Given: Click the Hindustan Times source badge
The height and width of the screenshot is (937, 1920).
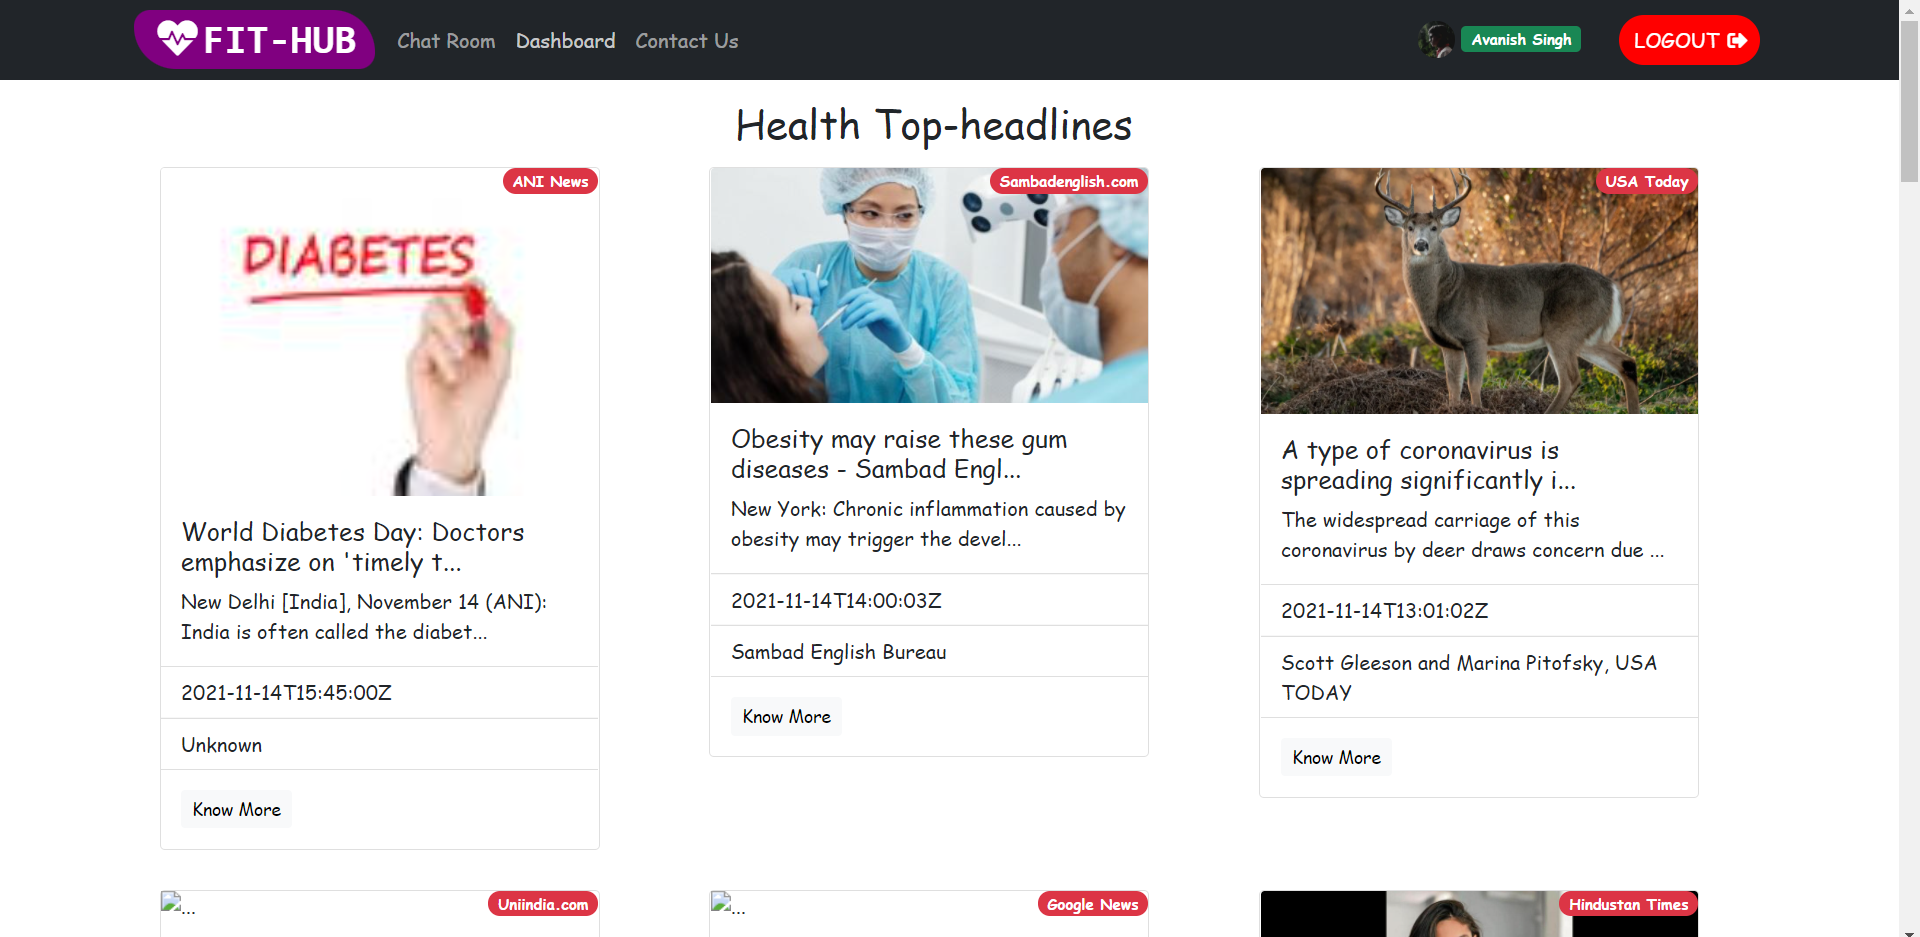Looking at the screenshot, I should [x=1627, y=904].
